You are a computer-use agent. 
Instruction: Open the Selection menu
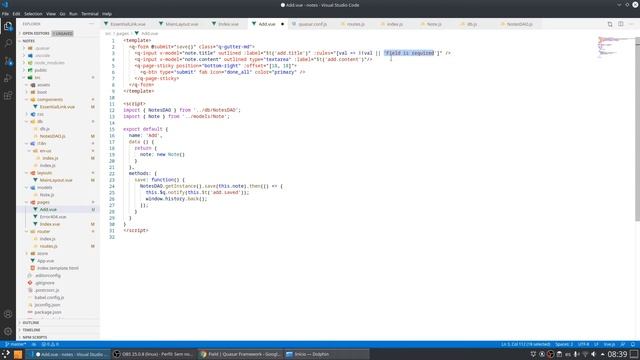33,14
